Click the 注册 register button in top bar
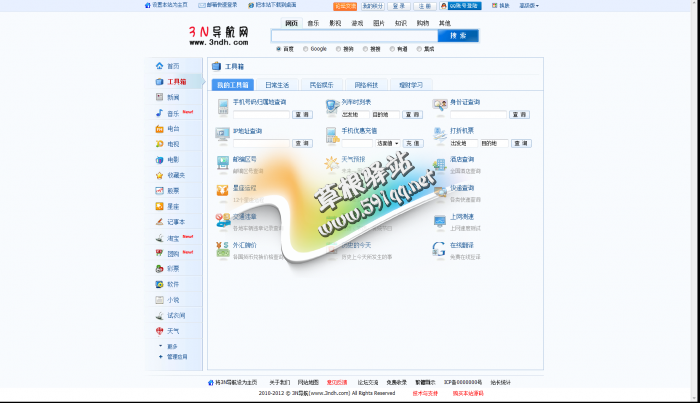Viewport: 700px width, 403px height. [x=425, y=6]
